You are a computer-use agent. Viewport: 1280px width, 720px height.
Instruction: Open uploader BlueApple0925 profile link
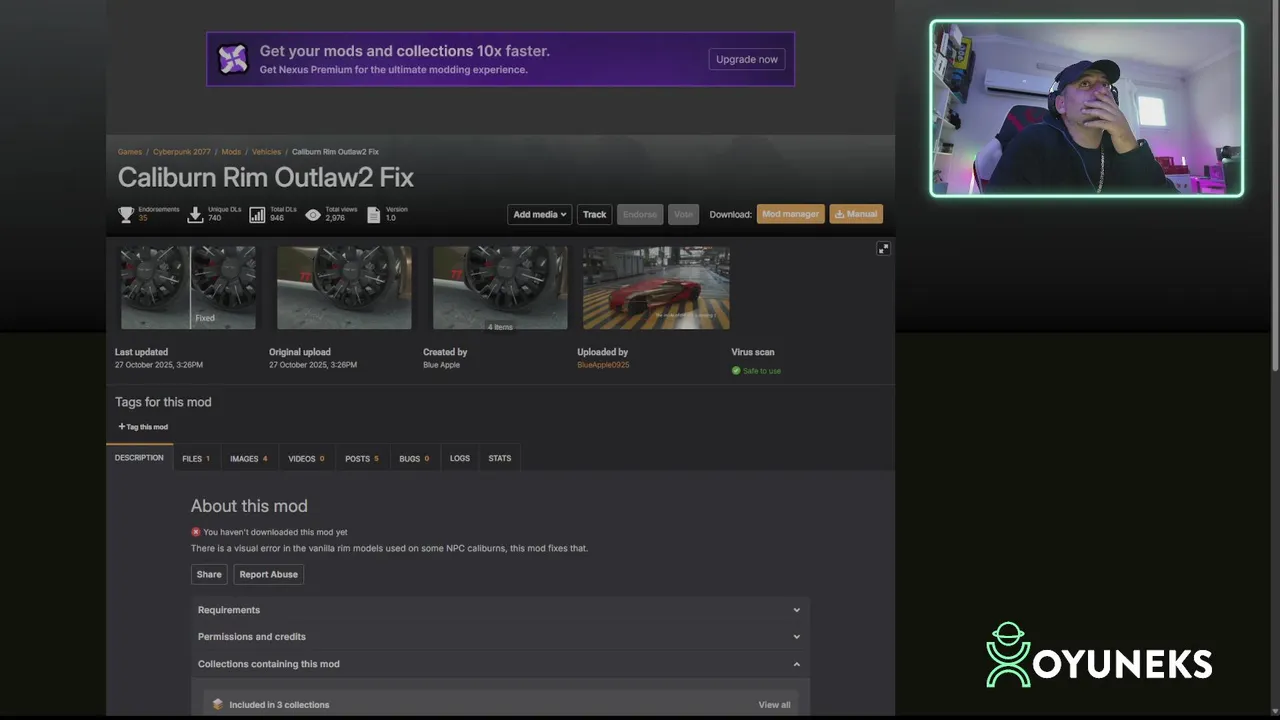603,365
